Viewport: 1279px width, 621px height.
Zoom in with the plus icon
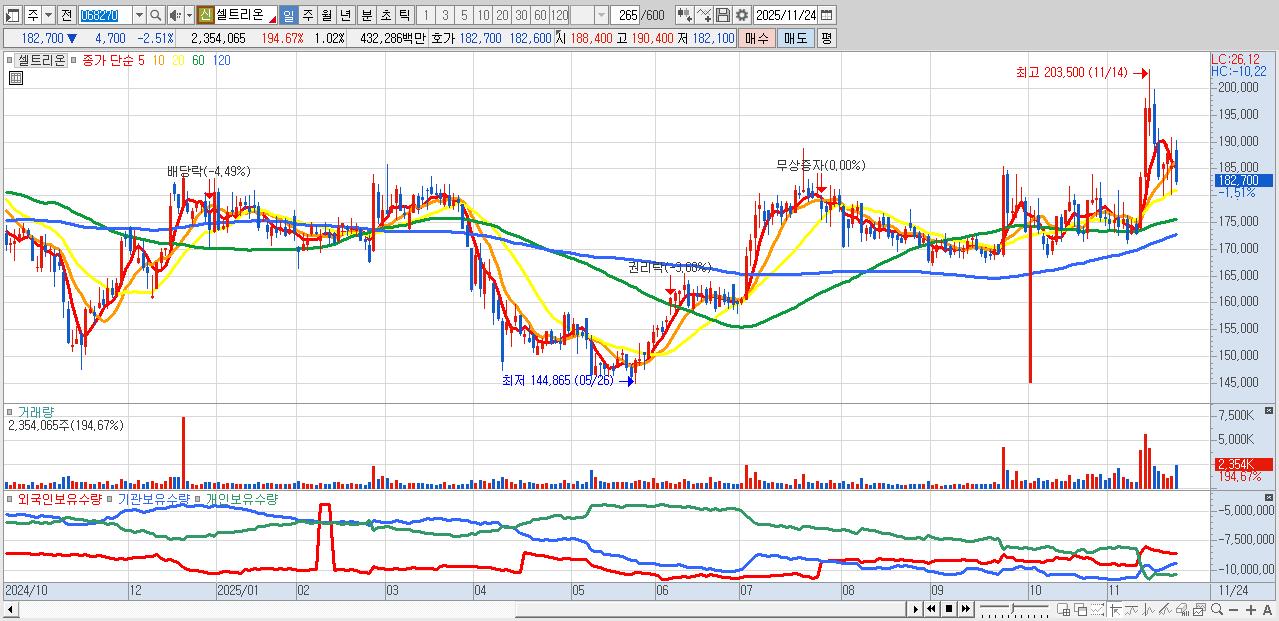click(1251, 610)
